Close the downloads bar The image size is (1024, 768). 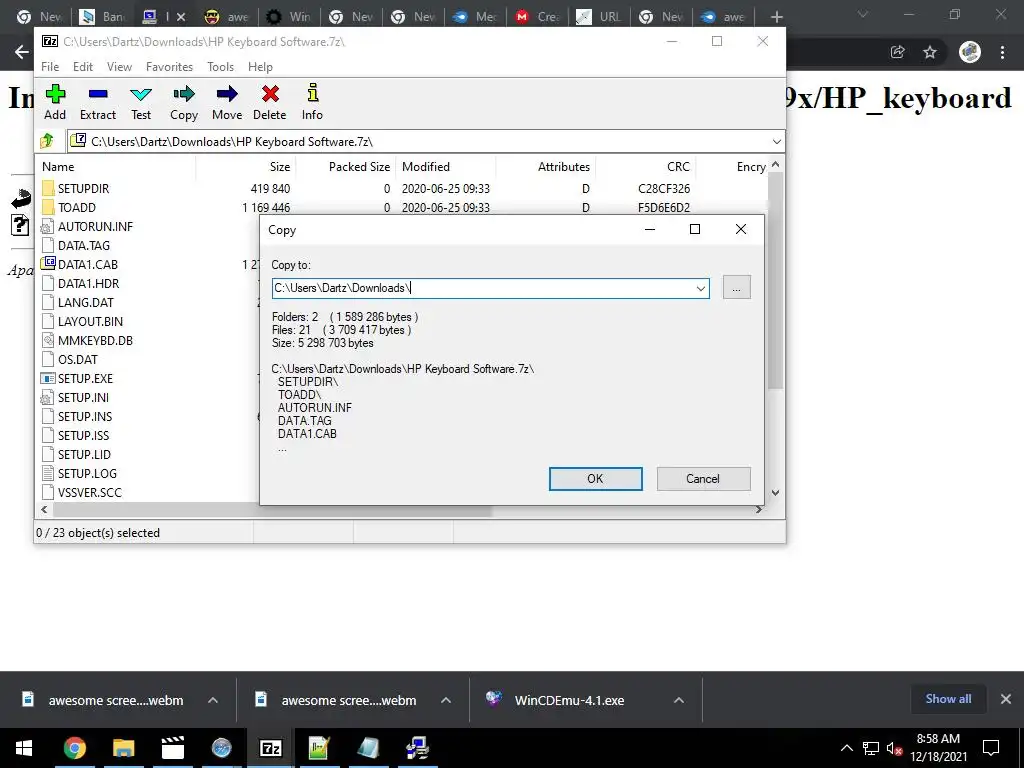[1006, 699]
